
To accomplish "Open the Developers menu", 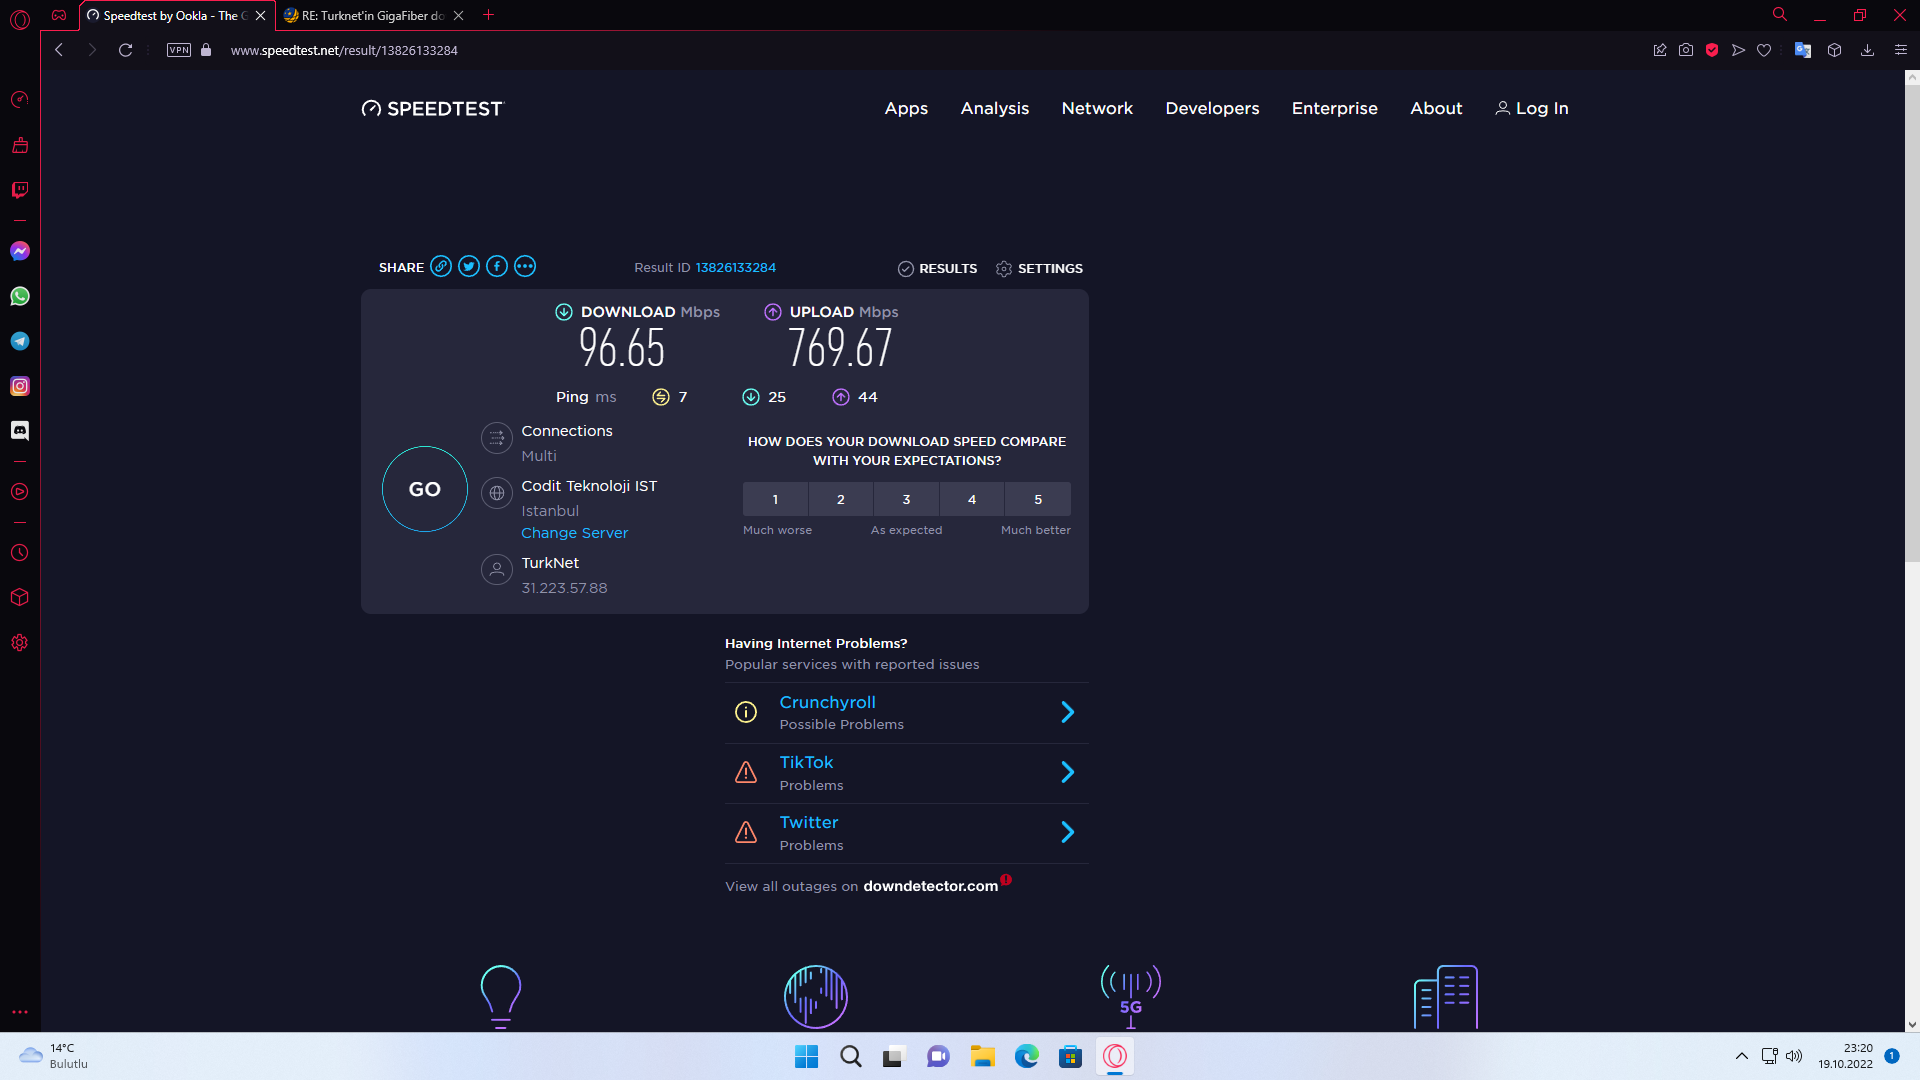I will coord(1212,108).
